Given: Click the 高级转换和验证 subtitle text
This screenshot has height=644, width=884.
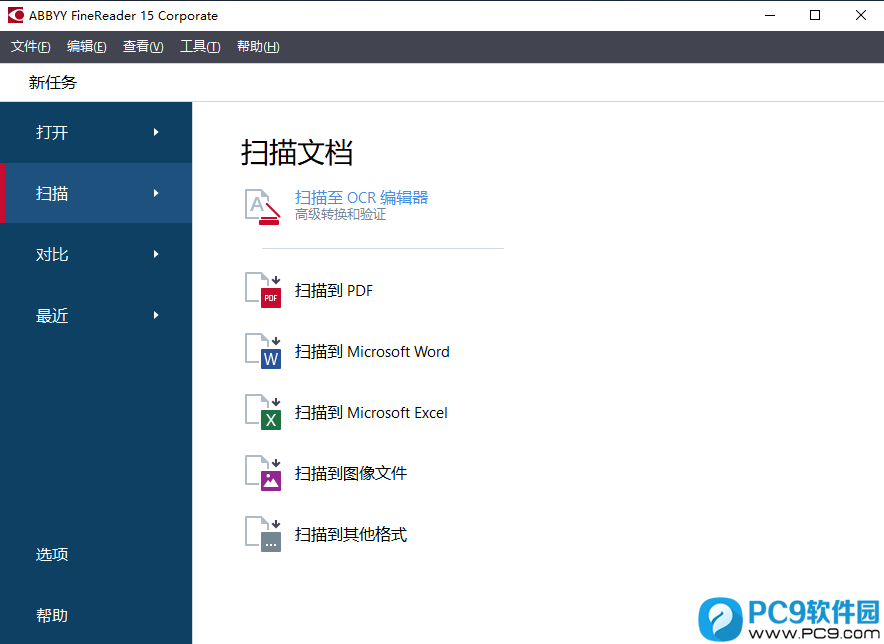Looking at the screenshot, I should (341, 214).
